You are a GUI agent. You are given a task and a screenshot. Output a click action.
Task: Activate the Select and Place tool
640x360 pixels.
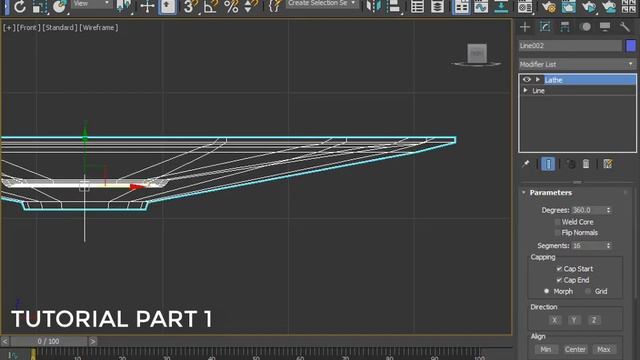tap(59, 7)
